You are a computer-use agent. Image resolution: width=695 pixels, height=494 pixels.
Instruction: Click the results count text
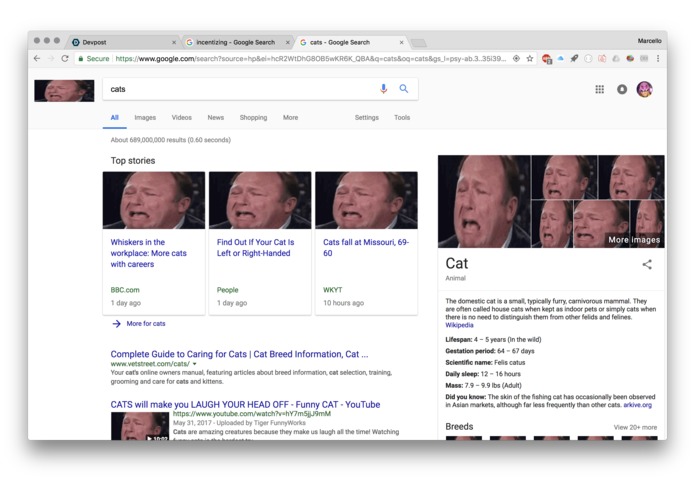pyautogui.click(x=171, y=140)
